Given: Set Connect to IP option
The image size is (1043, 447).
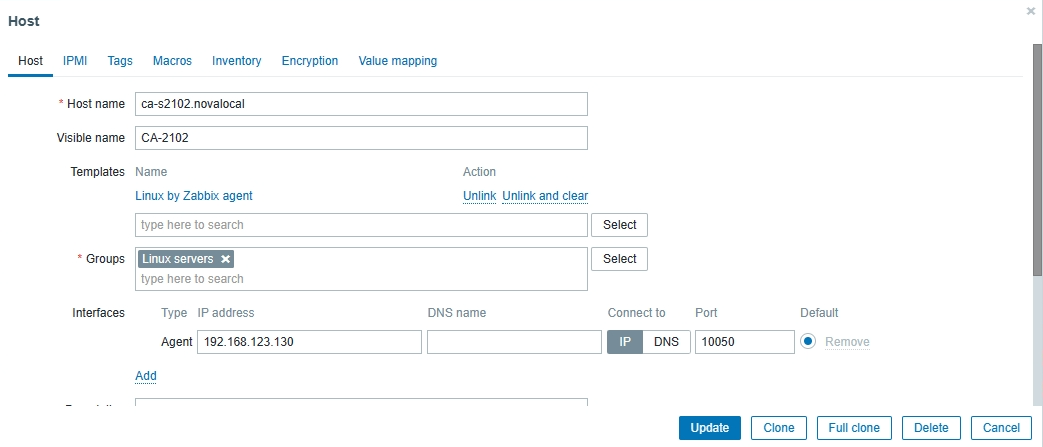Looking at the screenshot, I should [625, 341].
